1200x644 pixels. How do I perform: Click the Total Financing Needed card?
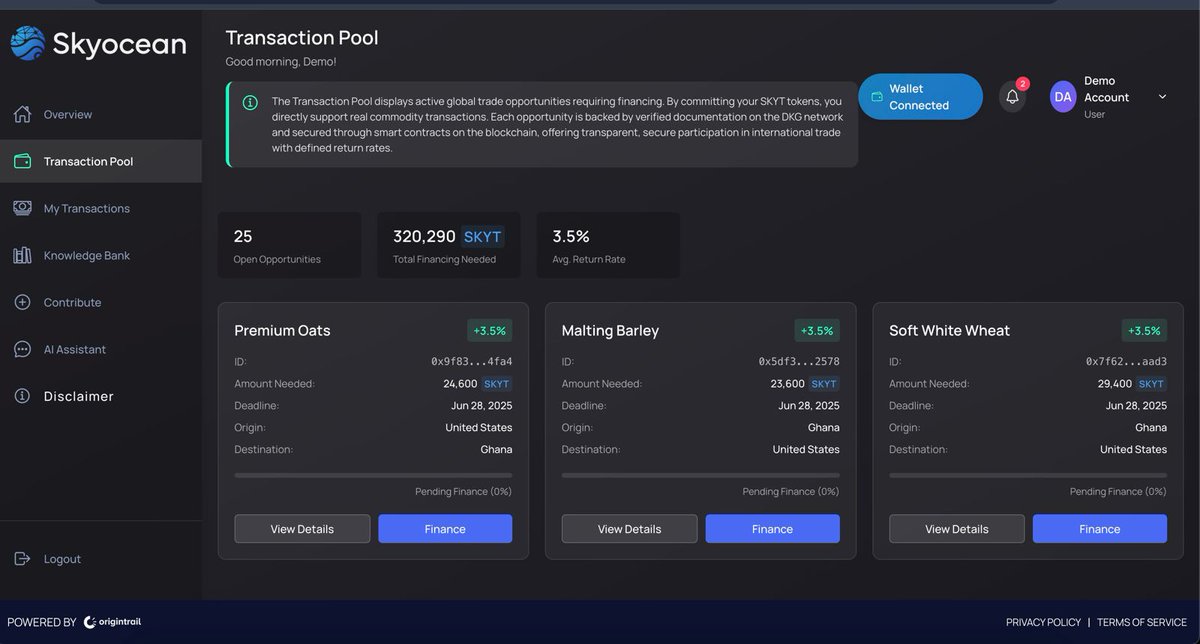tap(449, 245)
